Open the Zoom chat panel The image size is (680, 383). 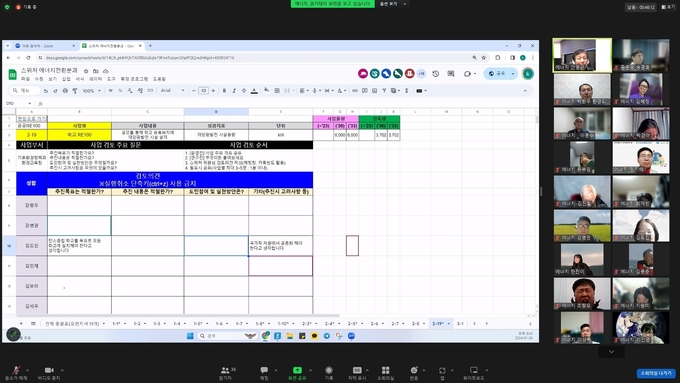264,373
